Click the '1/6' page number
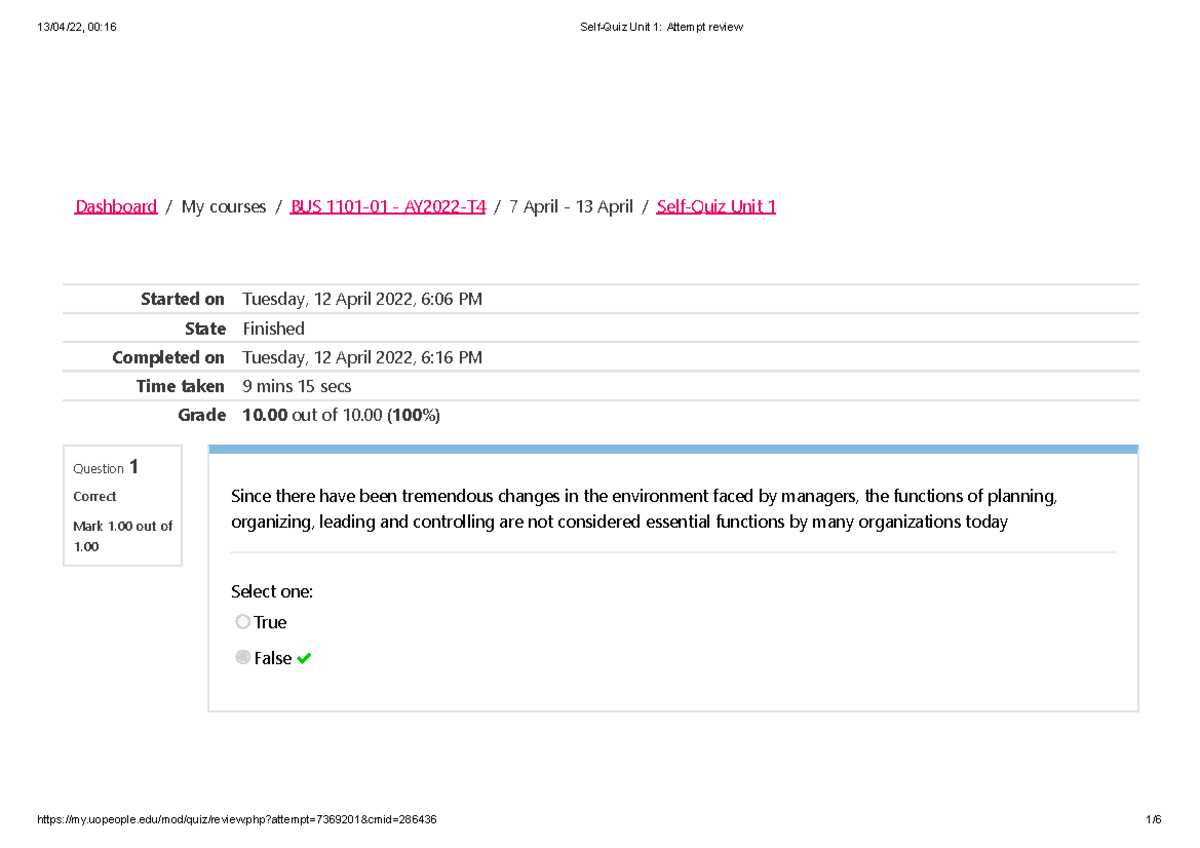The width and height of the screenshot is (1200, 848). [1154, 820]
